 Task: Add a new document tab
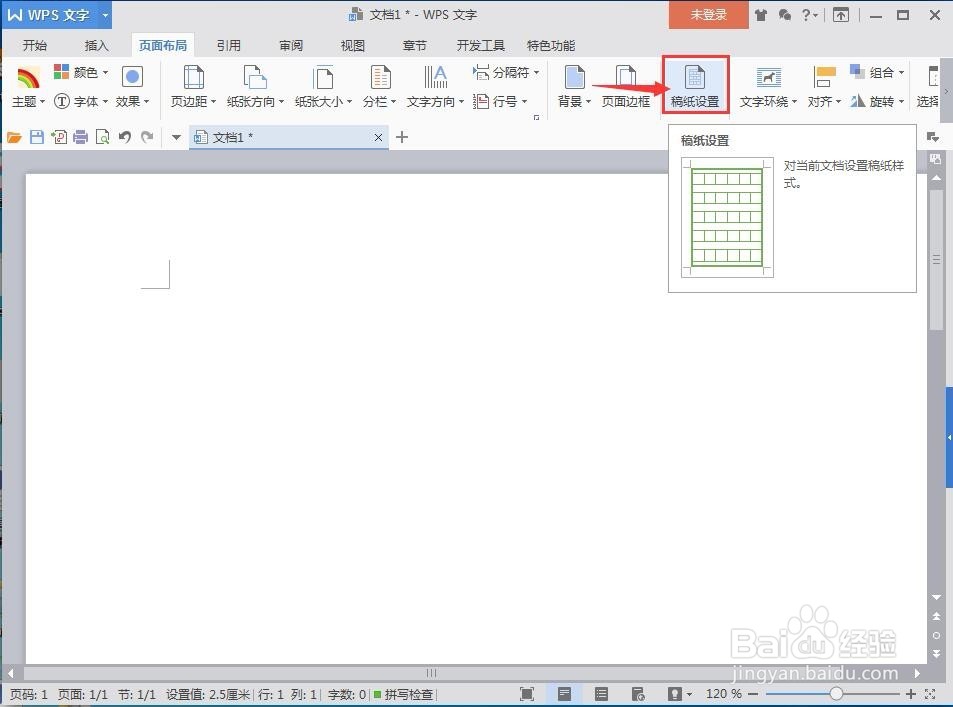pyautogui.click(x=402, y=137)
